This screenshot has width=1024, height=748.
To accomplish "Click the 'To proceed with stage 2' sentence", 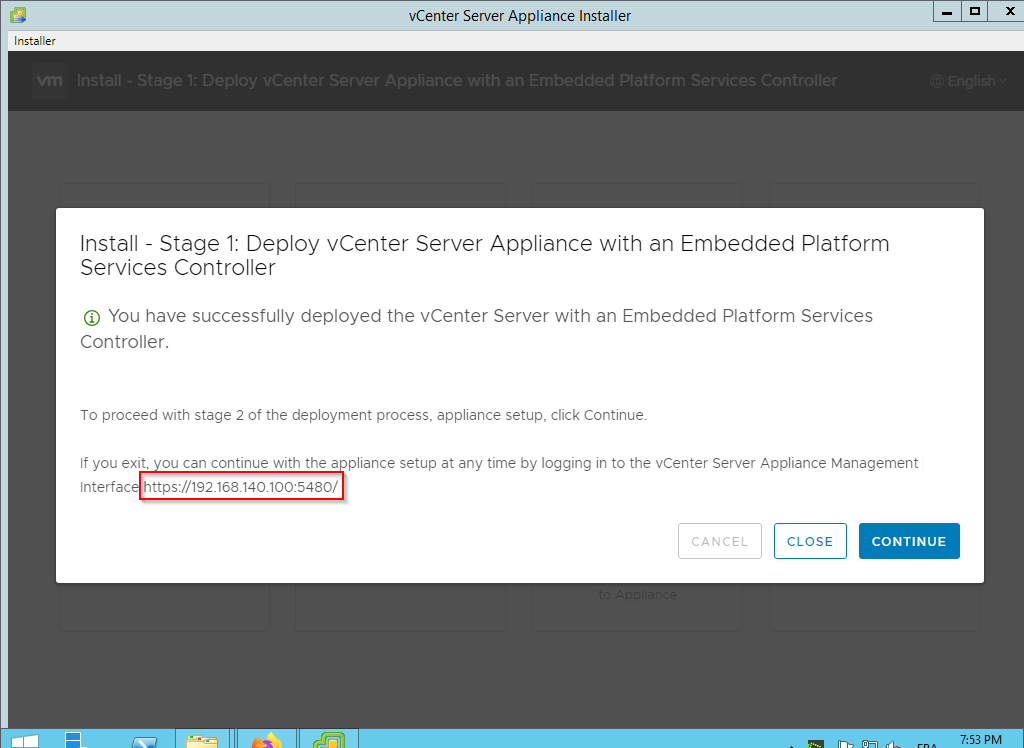I will click(363, 415).
